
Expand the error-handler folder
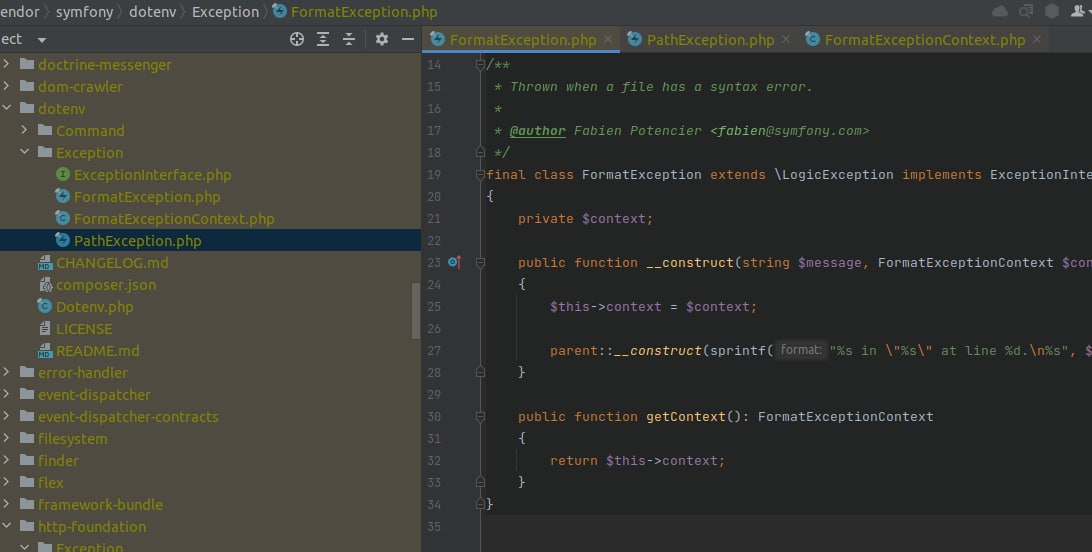pyautogui.click(x=6, y=372)
